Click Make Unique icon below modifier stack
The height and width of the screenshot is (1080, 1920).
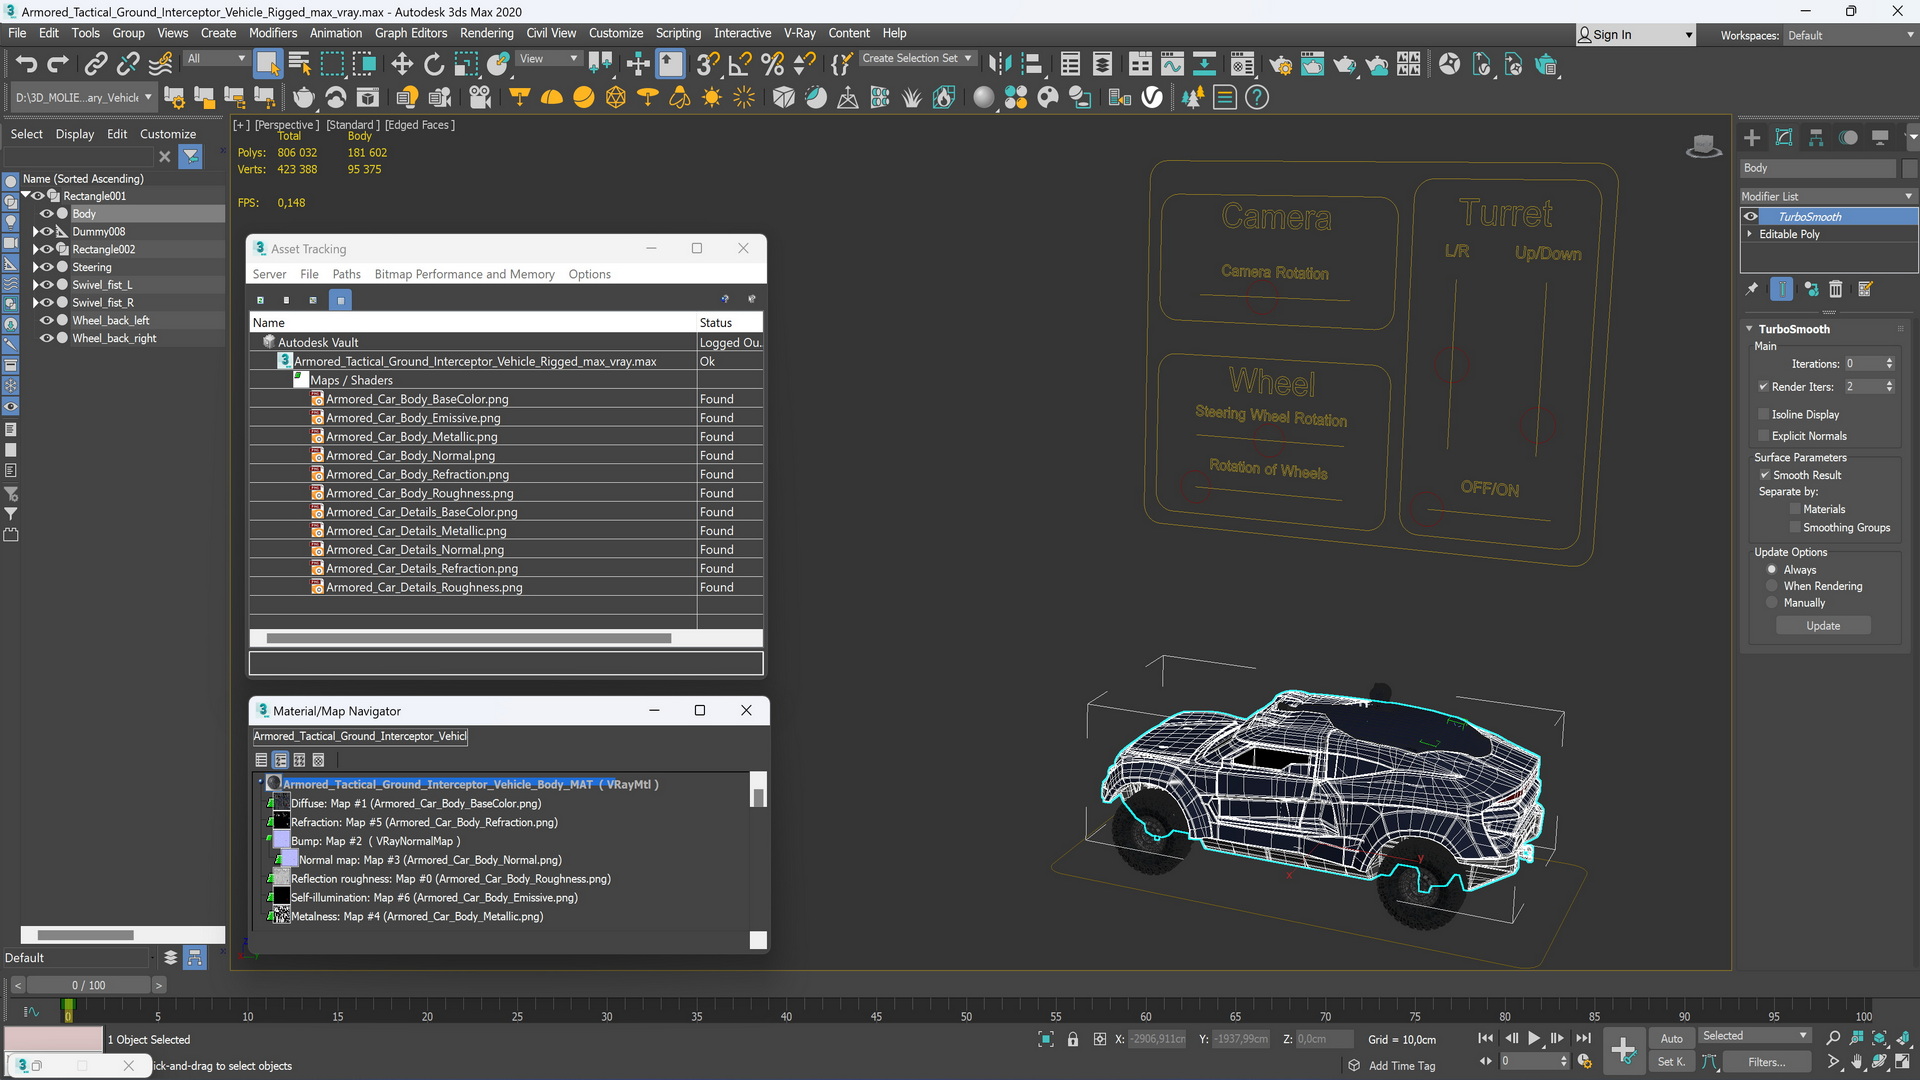(1811, 289)
